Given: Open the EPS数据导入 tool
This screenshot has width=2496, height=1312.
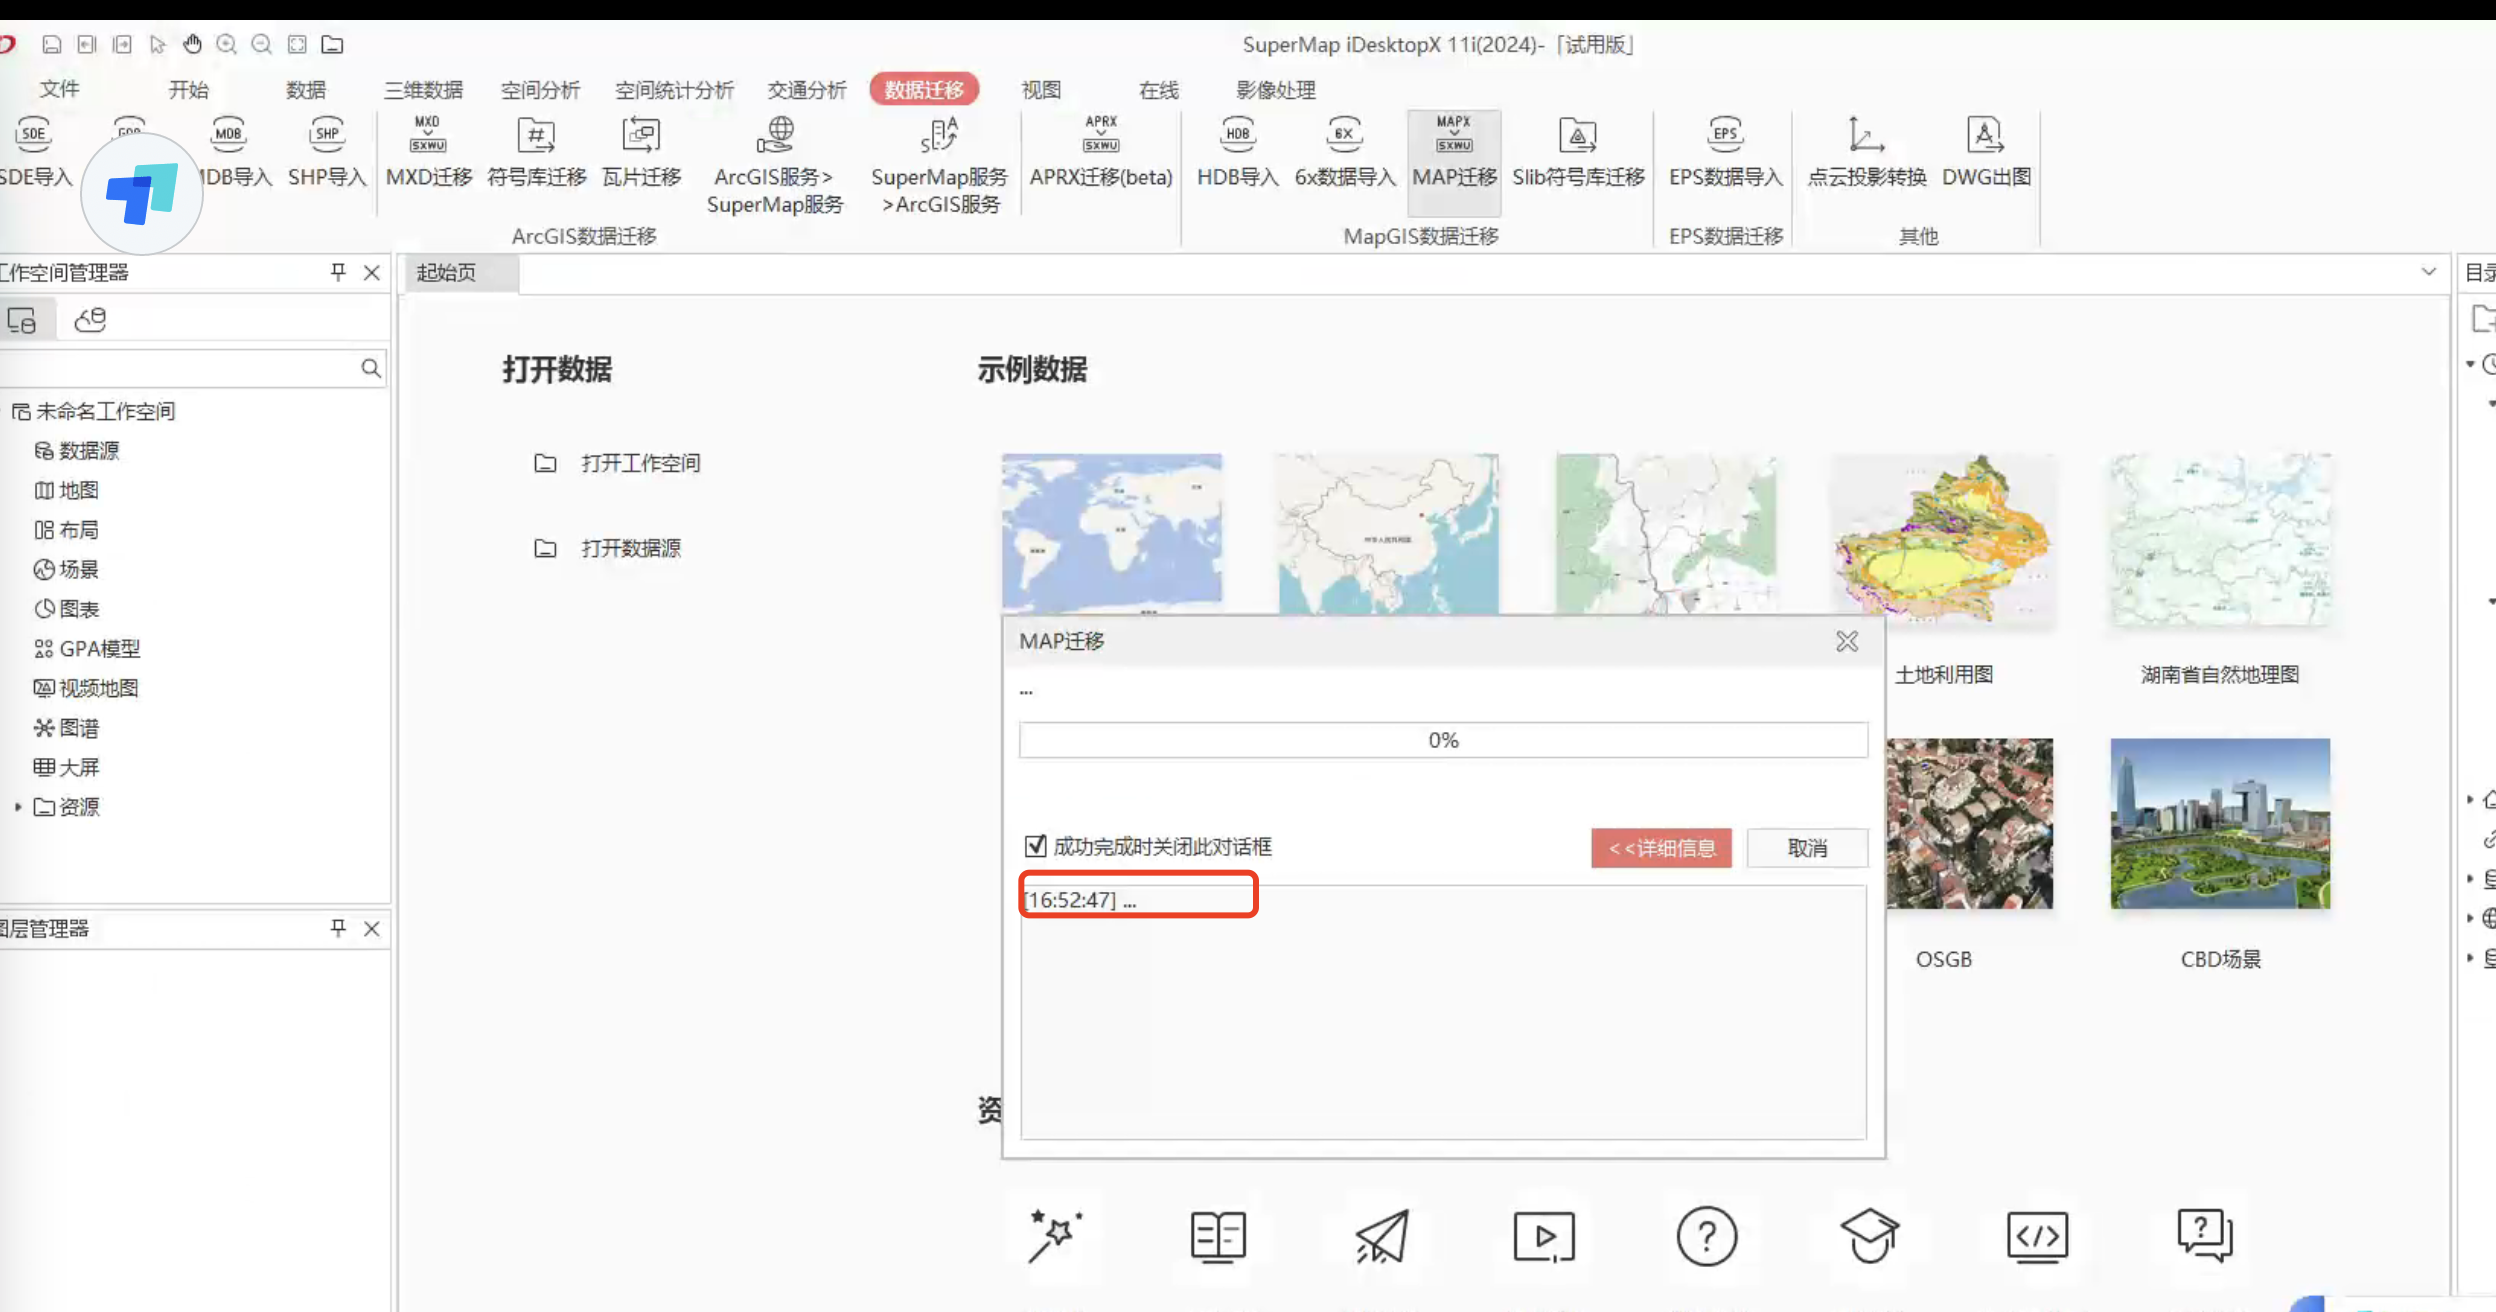Looking at the screenshot, I should pyautogui.click(x=1725, y=152).
